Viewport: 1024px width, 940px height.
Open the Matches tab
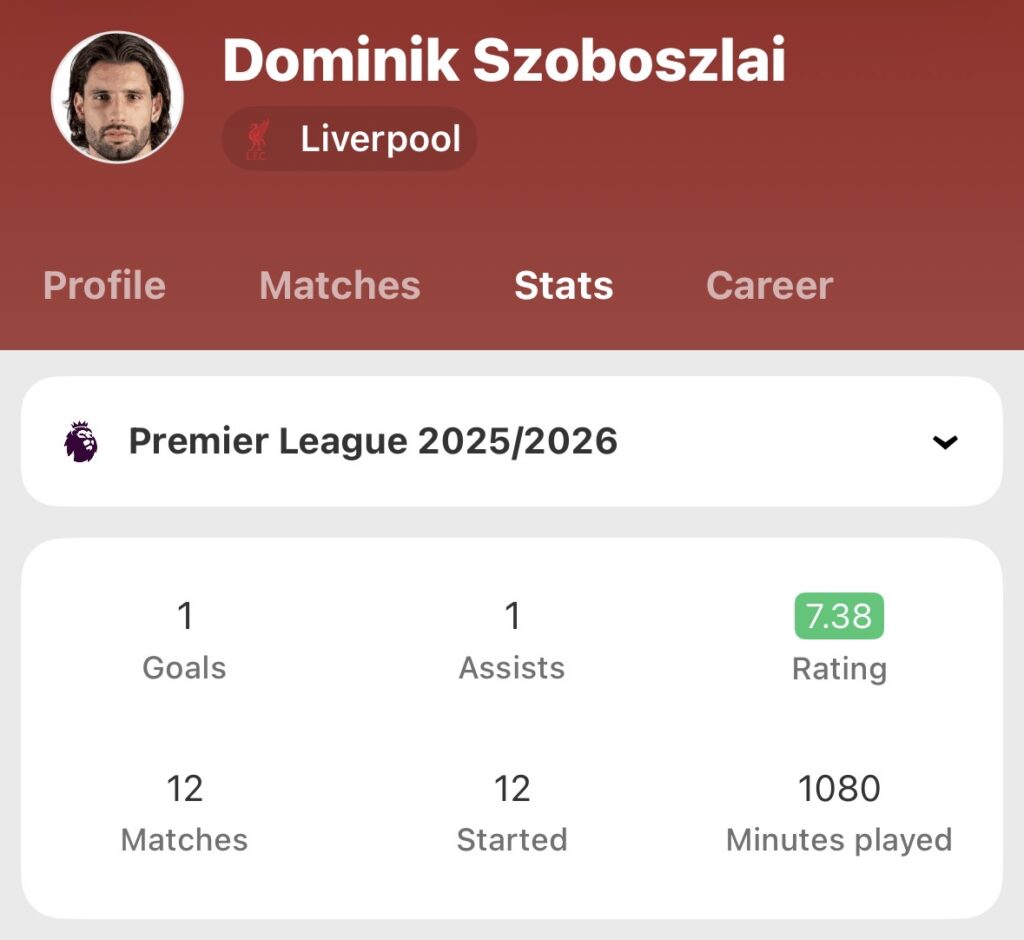click(340, 286)
